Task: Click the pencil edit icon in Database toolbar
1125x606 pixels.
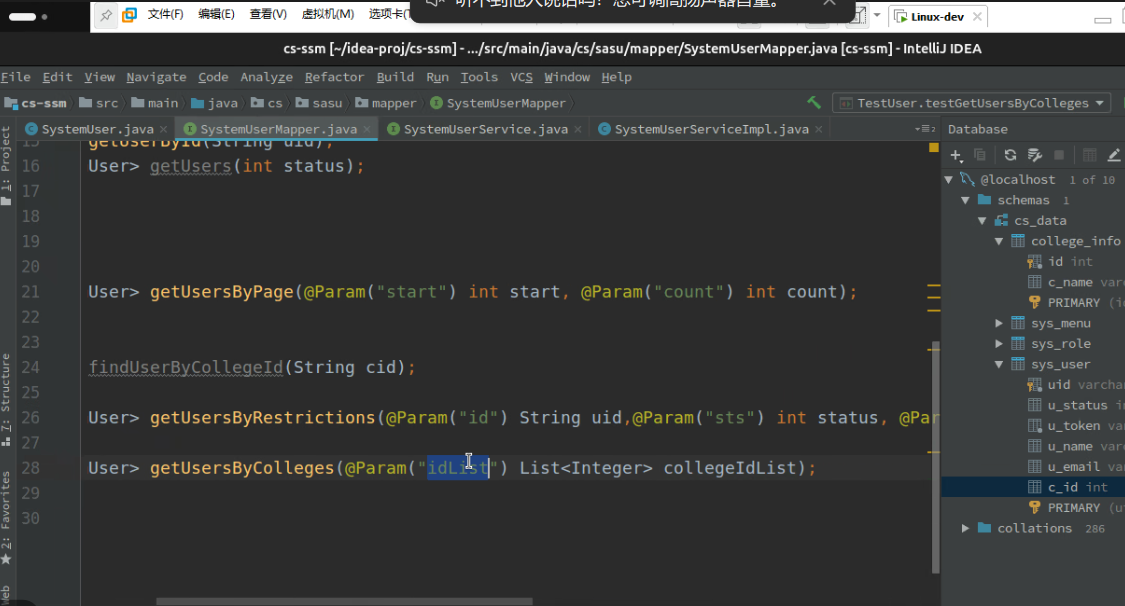Action: coord(1113,156)
